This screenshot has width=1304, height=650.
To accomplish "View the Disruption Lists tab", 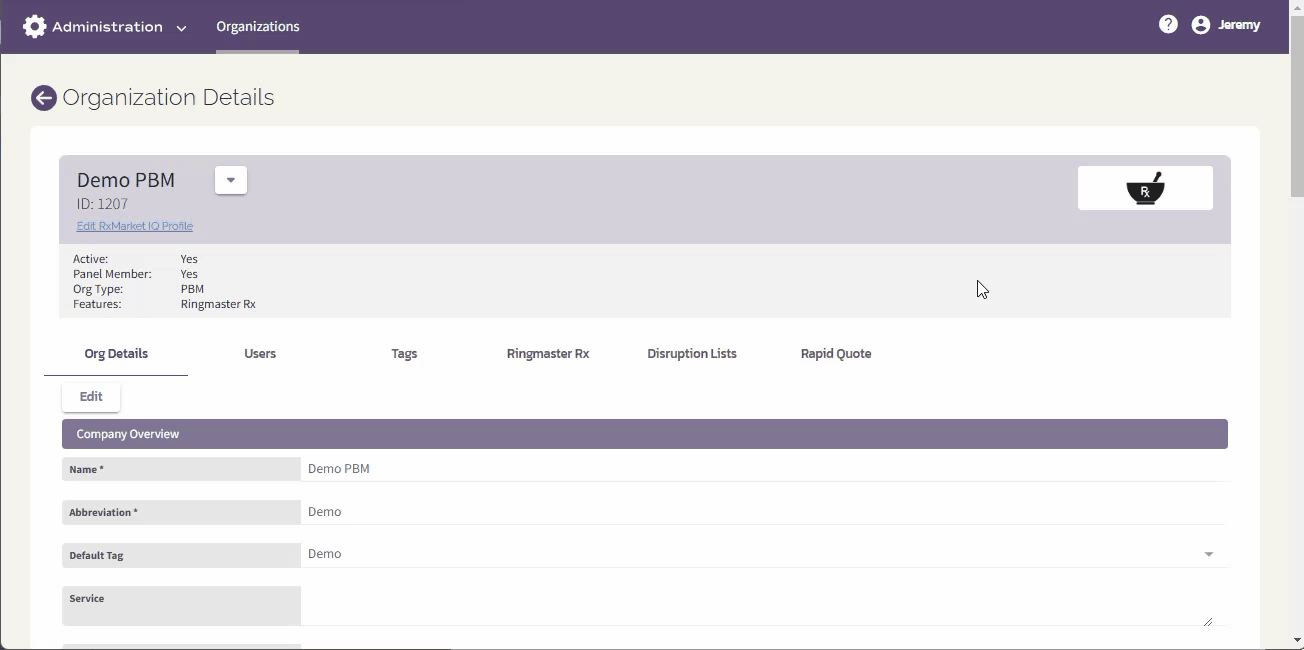I will (692, 353).
